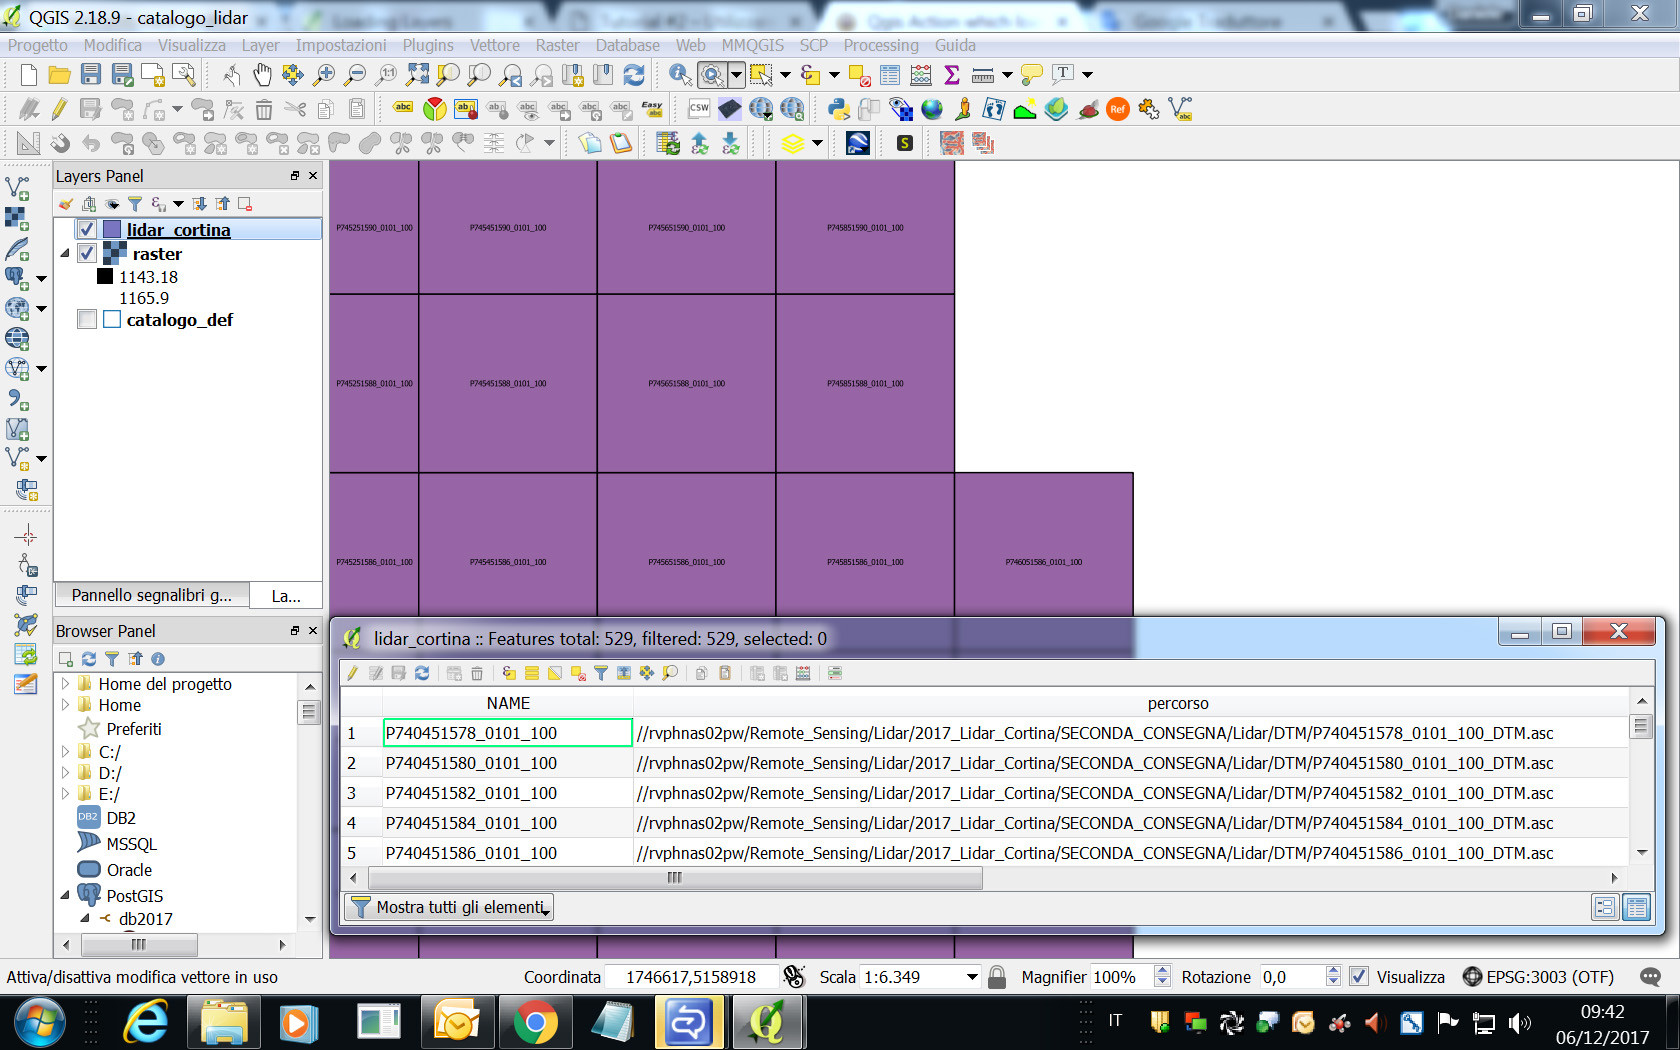Invert selection in attribute table toolbar
1680x1050 pixels.
(555, 673)
